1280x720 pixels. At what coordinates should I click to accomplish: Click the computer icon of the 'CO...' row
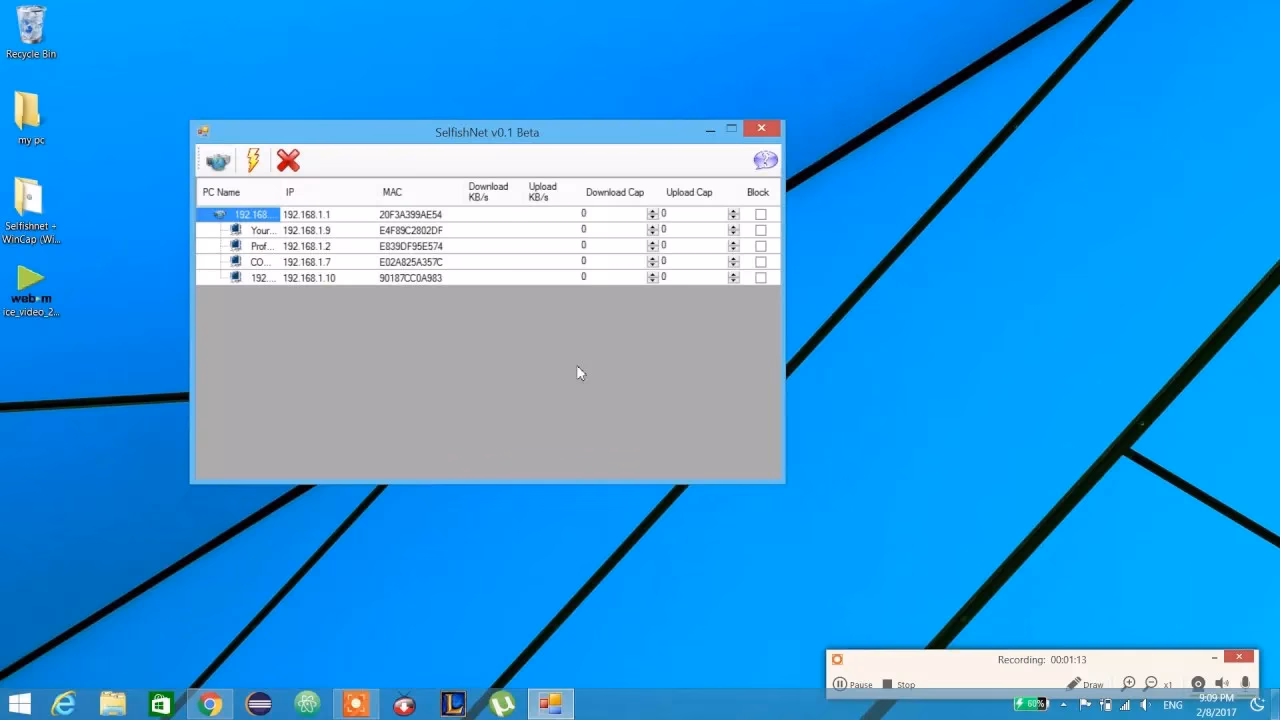coord(236,262)
